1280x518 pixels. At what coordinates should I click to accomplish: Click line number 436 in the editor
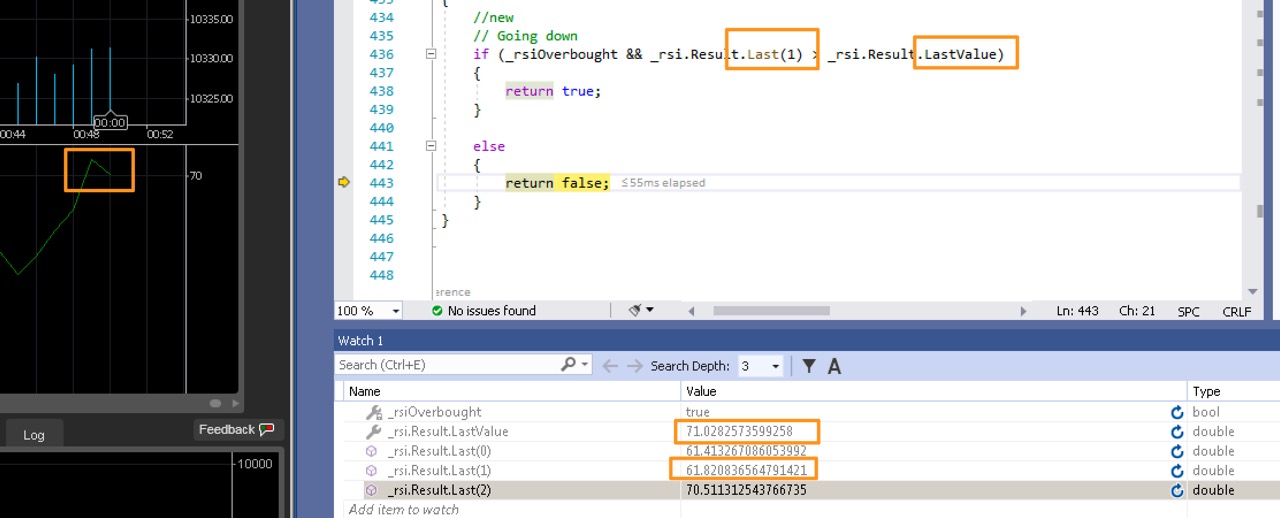pos(382,54)
